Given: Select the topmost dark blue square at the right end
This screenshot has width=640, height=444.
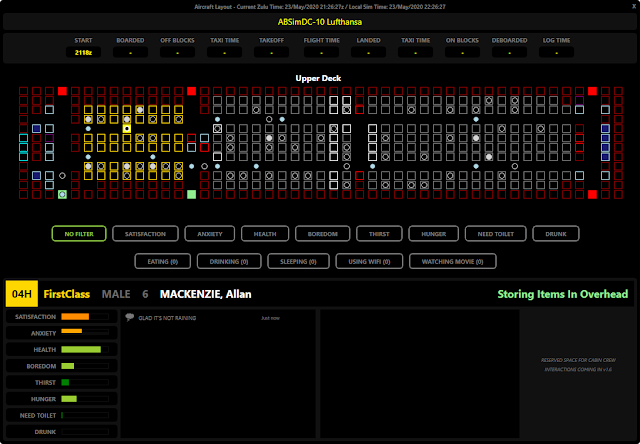Looking at the screenshot, I should click(605, 129).
